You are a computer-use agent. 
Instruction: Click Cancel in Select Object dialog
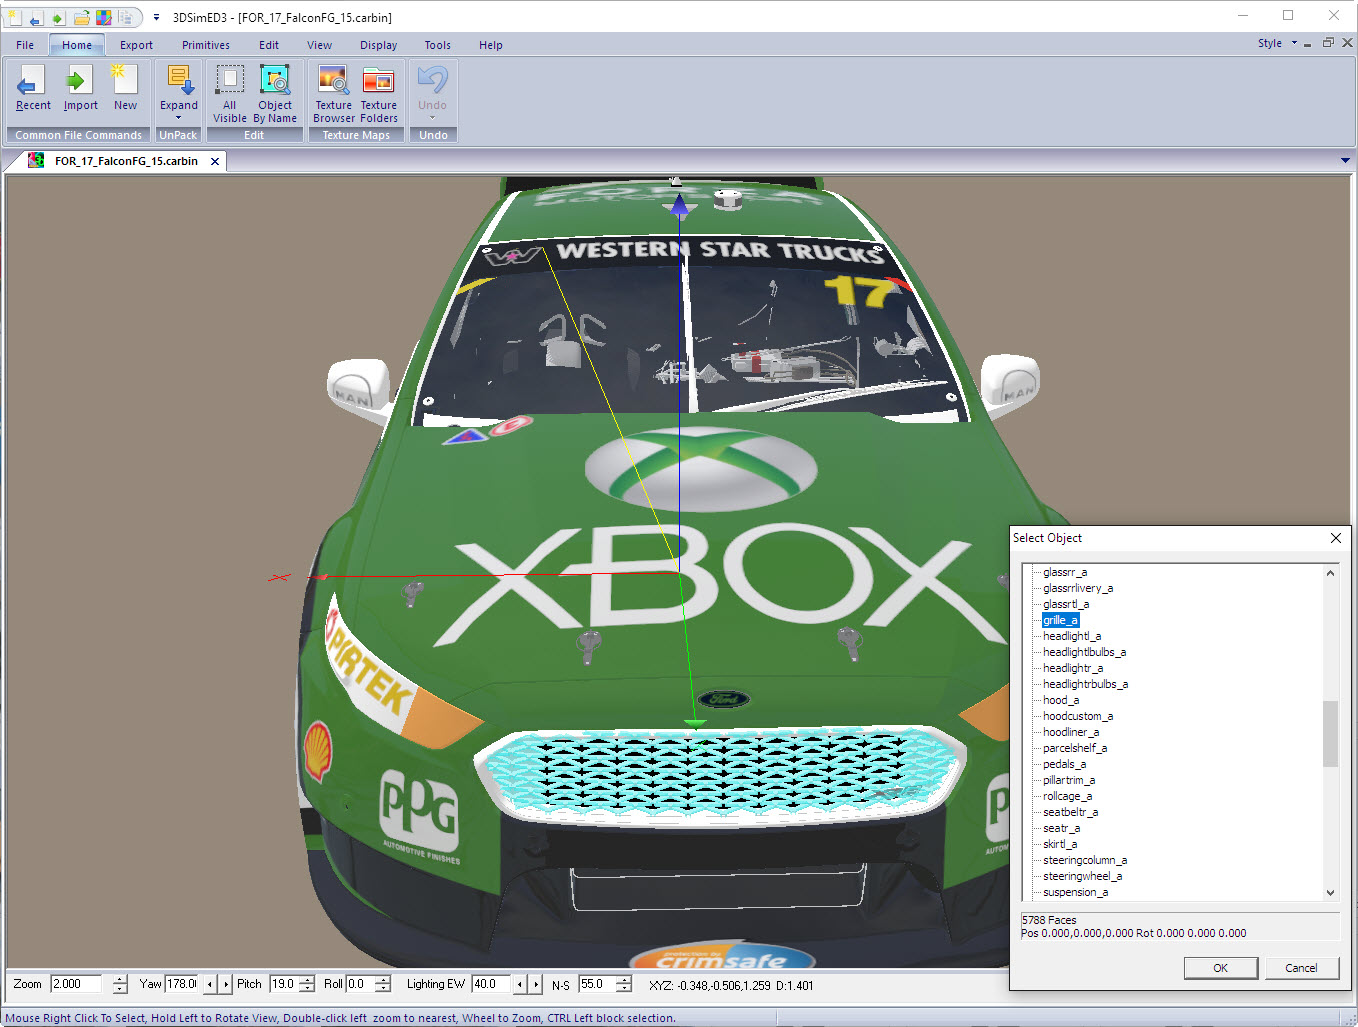(x=1301, y=968)
